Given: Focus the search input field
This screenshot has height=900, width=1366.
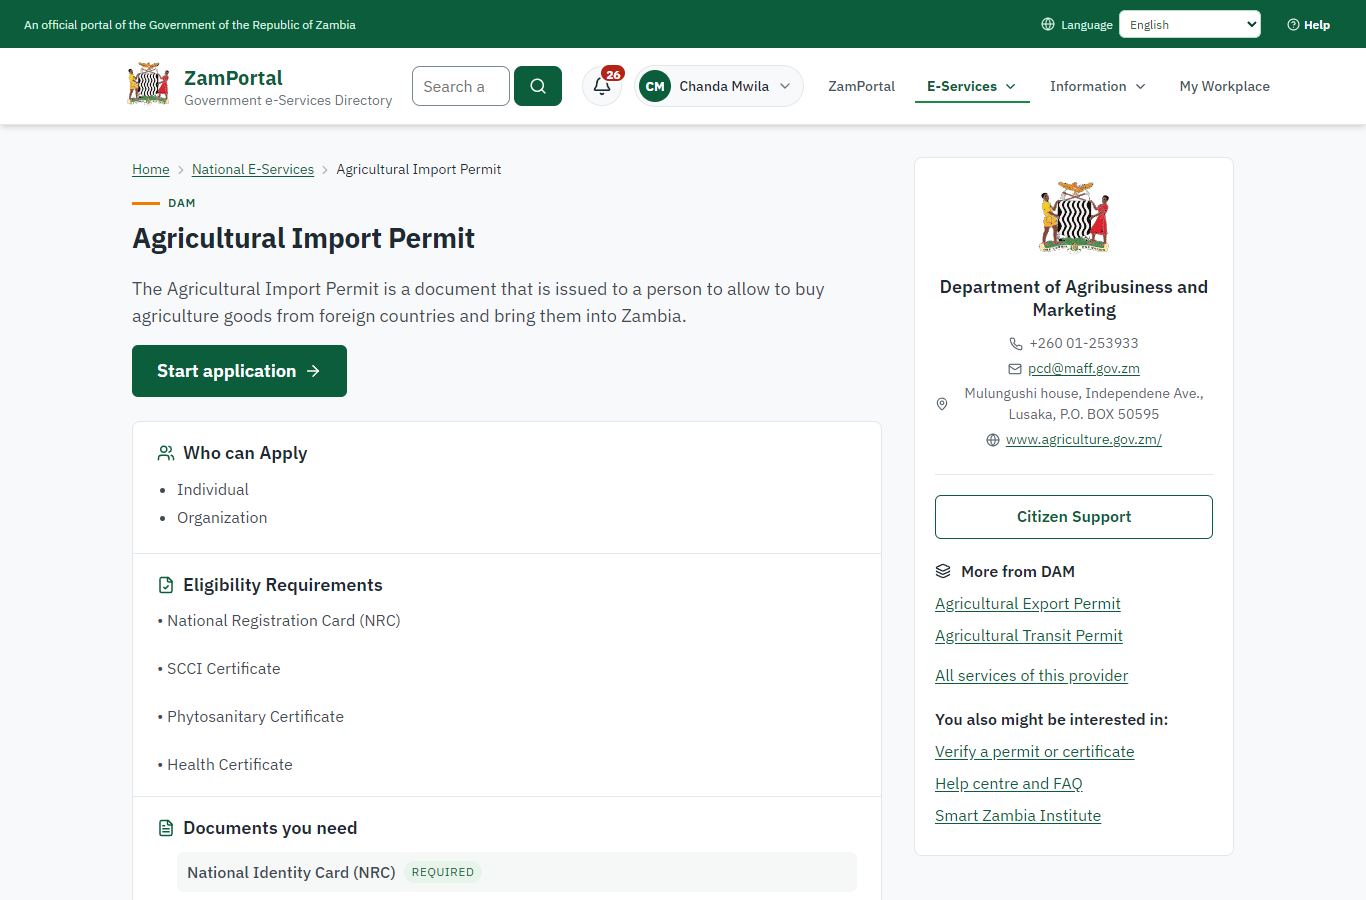Looking at the screenshot, I should click(461, 86).
